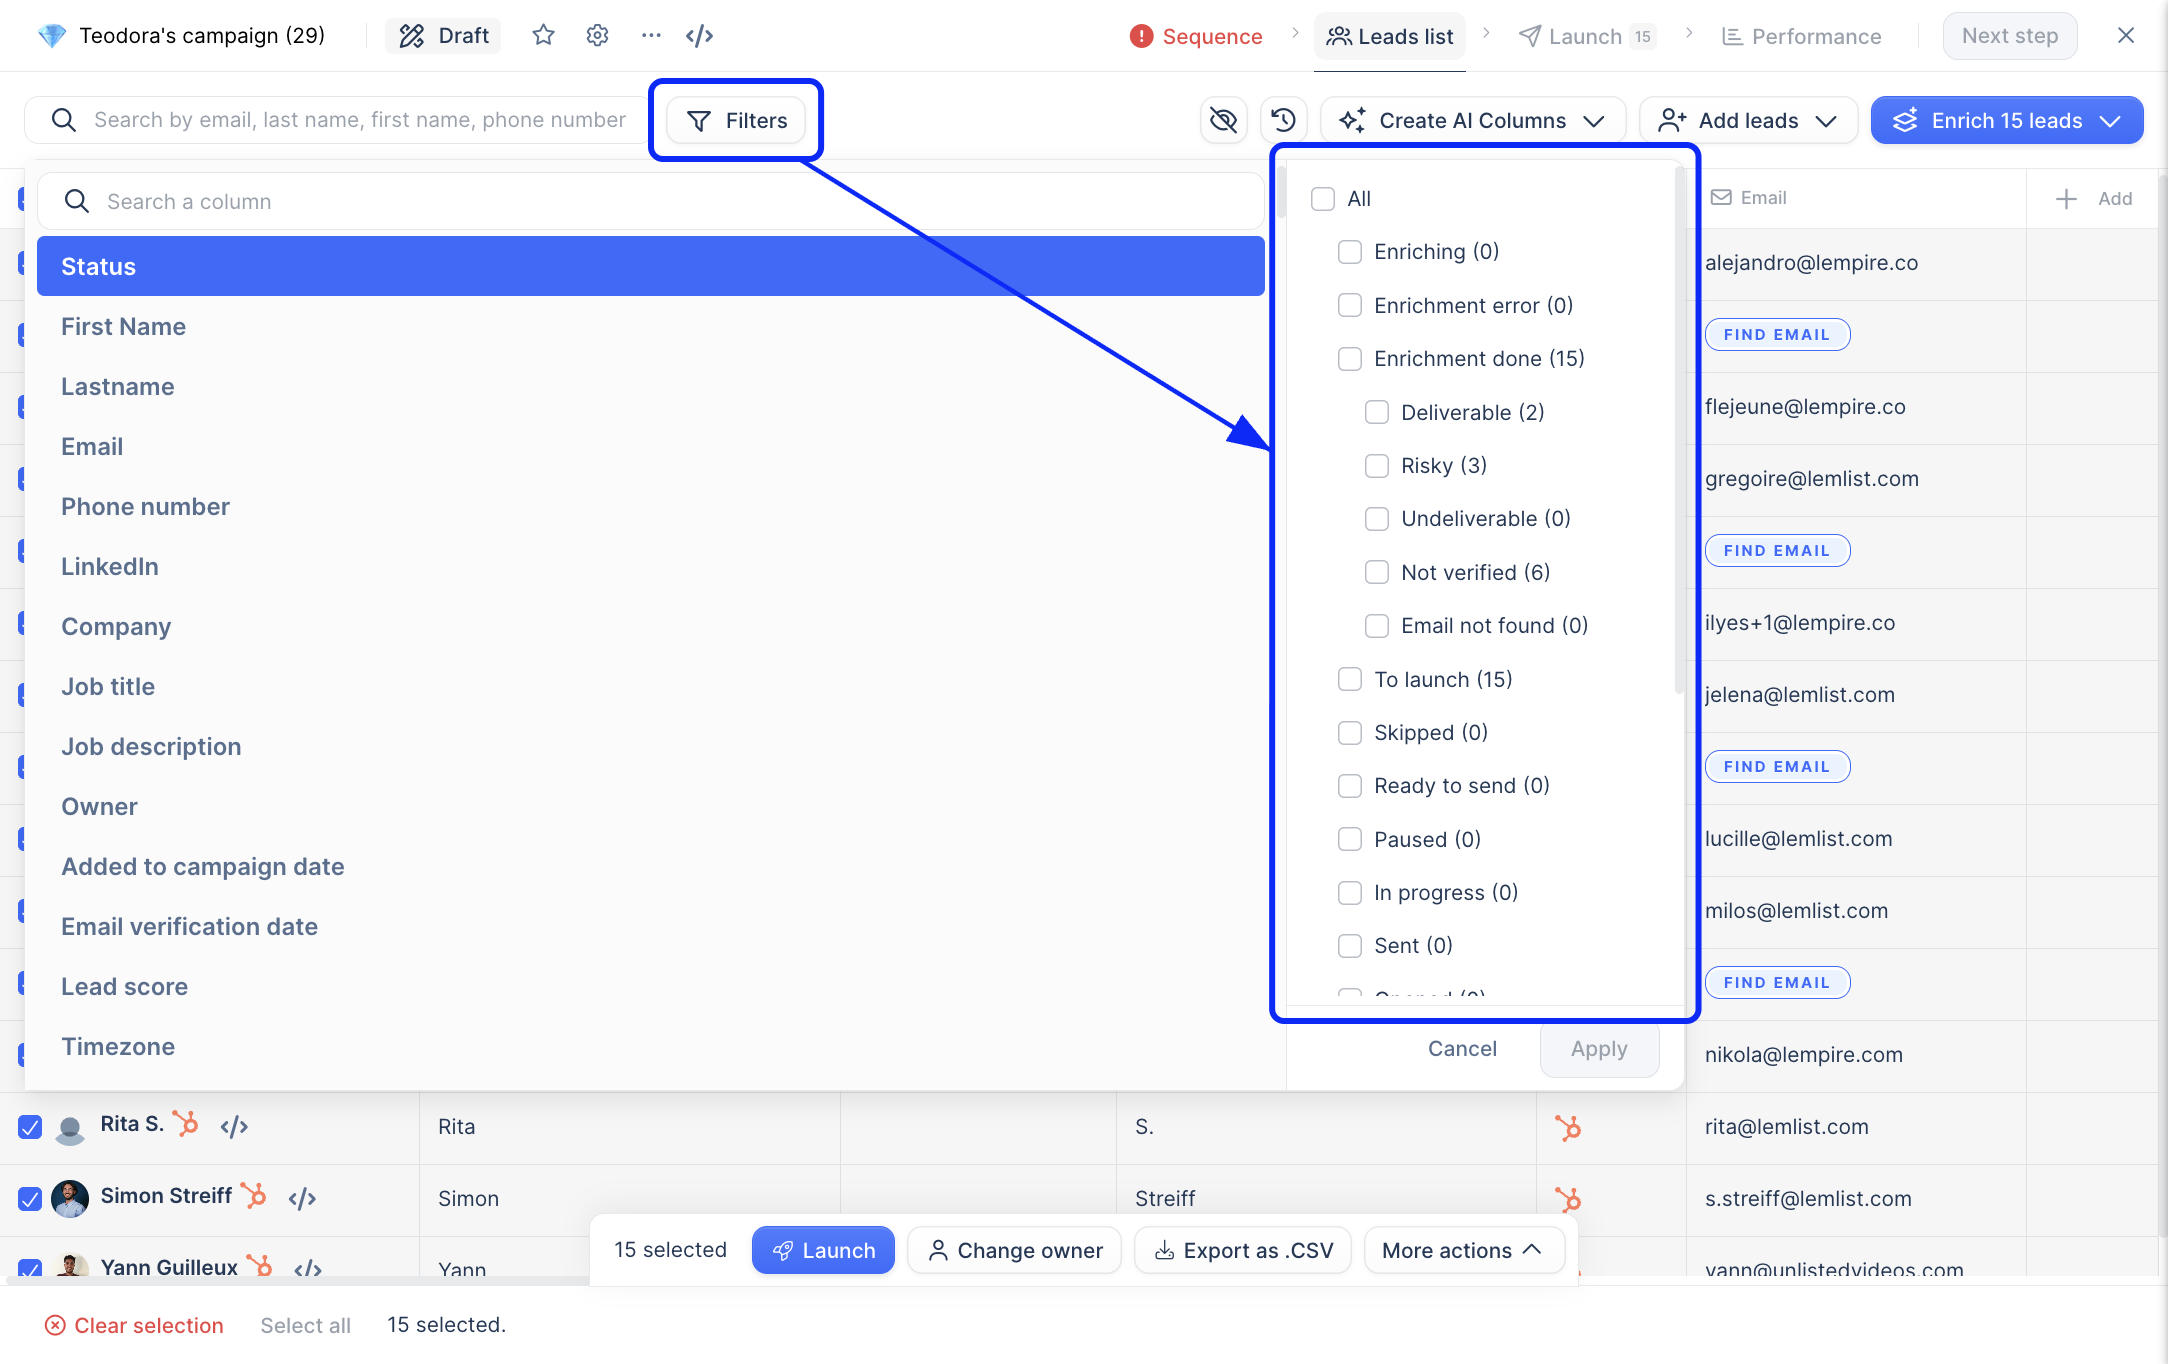Click HubSpot icon next to Simon Streiff

pos(254,1195)
